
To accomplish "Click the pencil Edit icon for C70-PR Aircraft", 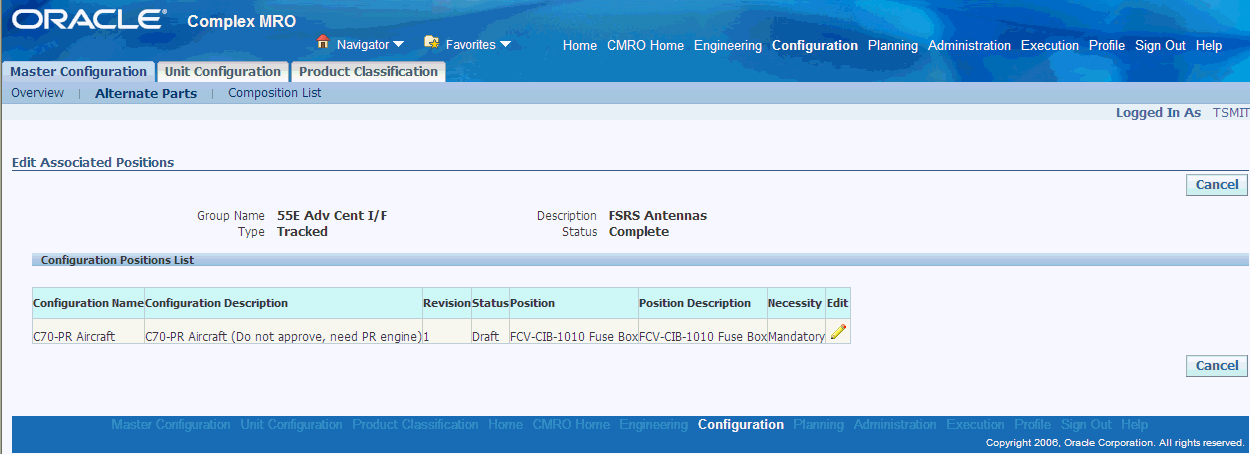I will pyautogui.click(x=838, y=332).
